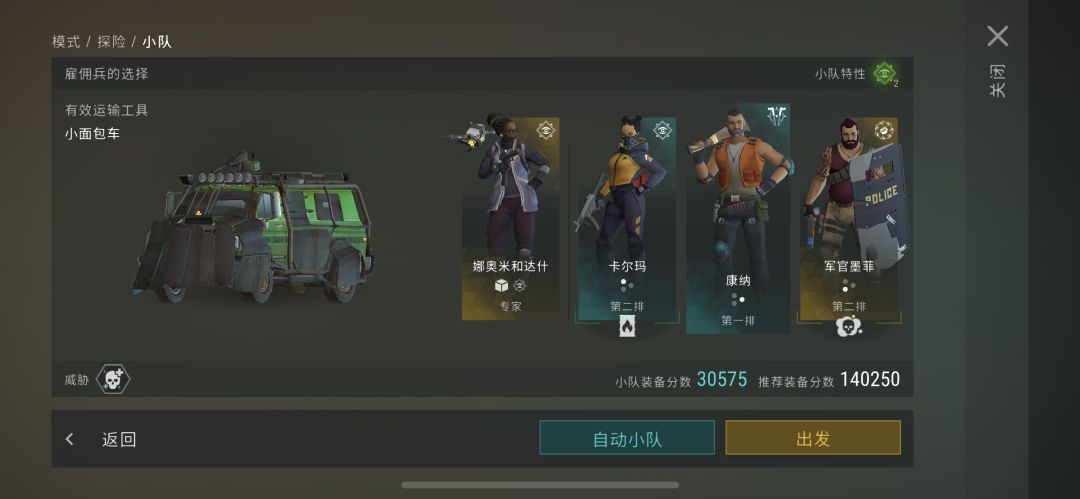1080x499 pixels.
Task: Tap the cube icon under 娜奥米和达什
Action: coord(501,285)
